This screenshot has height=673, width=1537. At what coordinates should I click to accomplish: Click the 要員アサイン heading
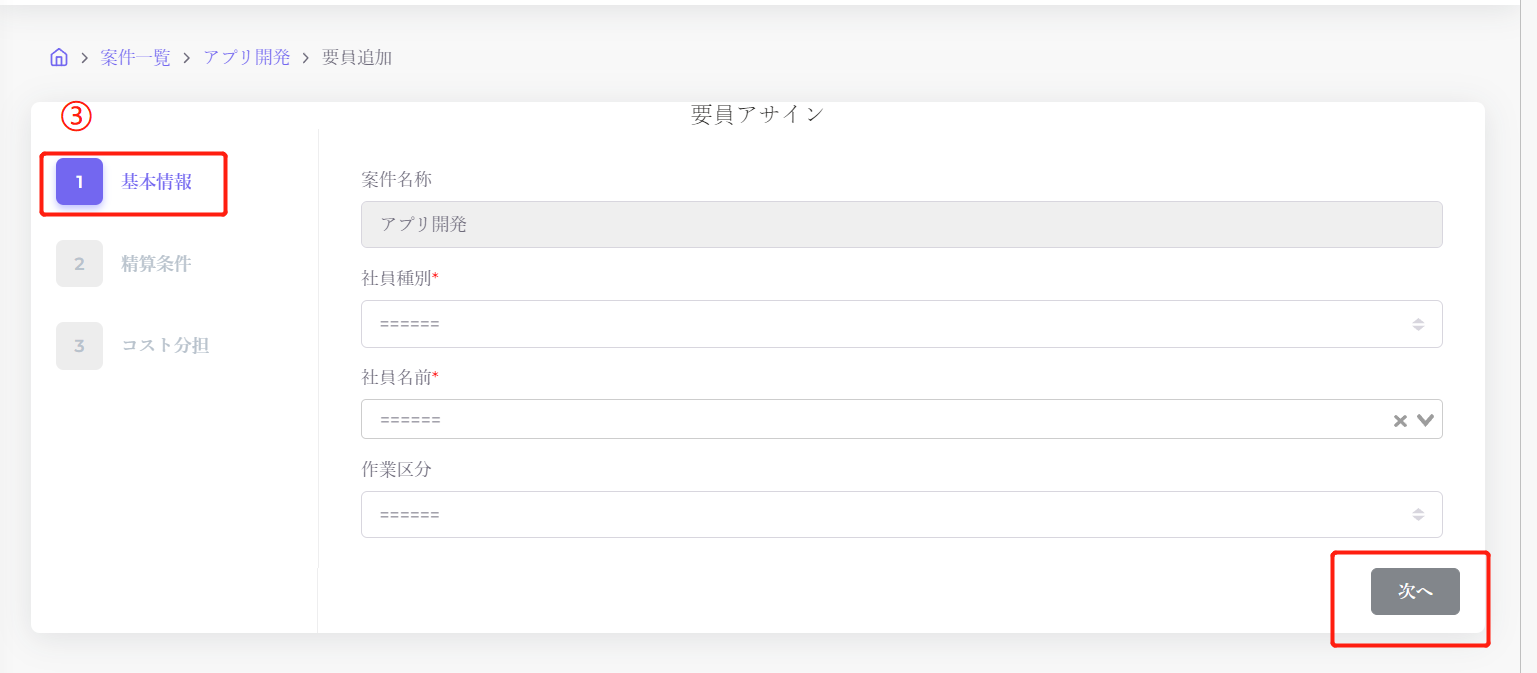757,115
